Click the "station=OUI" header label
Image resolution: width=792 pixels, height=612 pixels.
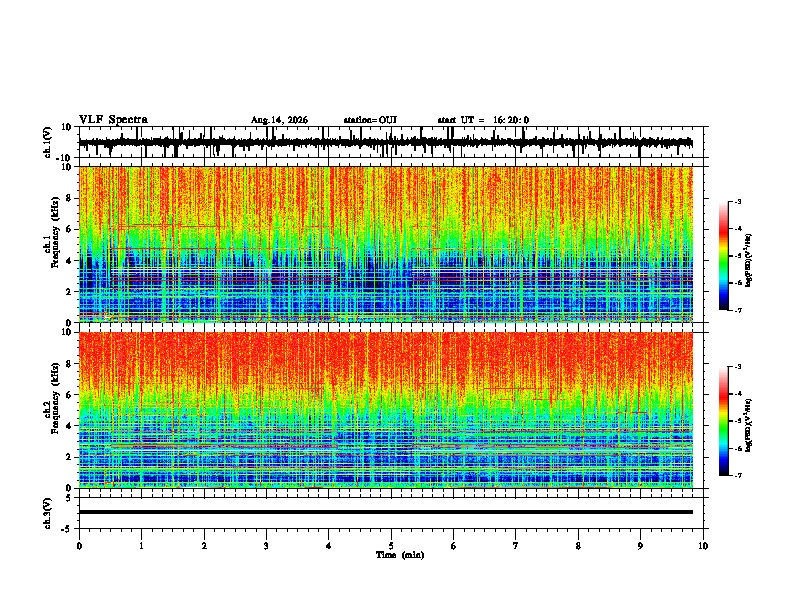pos(370,120)
